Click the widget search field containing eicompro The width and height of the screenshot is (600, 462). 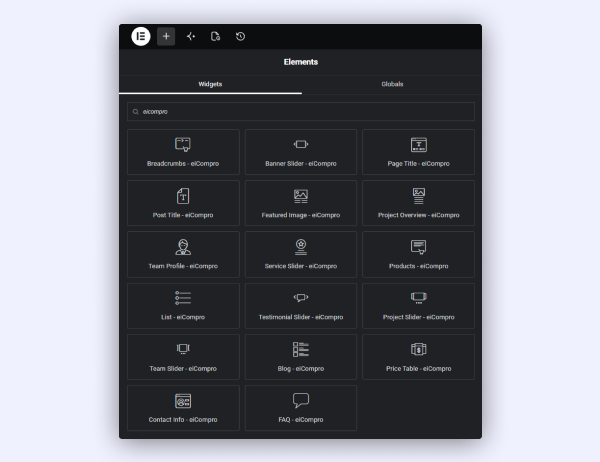[301, 111]
